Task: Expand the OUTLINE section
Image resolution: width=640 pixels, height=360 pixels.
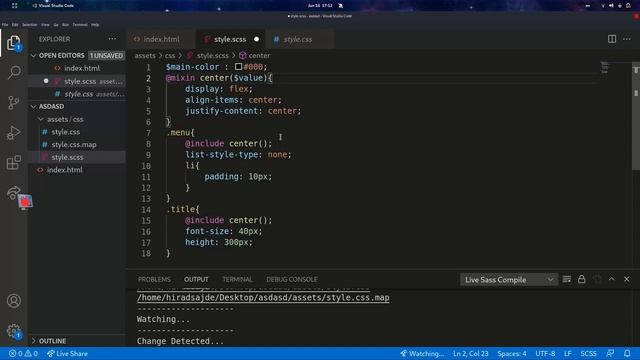Action: coord(33,341)
